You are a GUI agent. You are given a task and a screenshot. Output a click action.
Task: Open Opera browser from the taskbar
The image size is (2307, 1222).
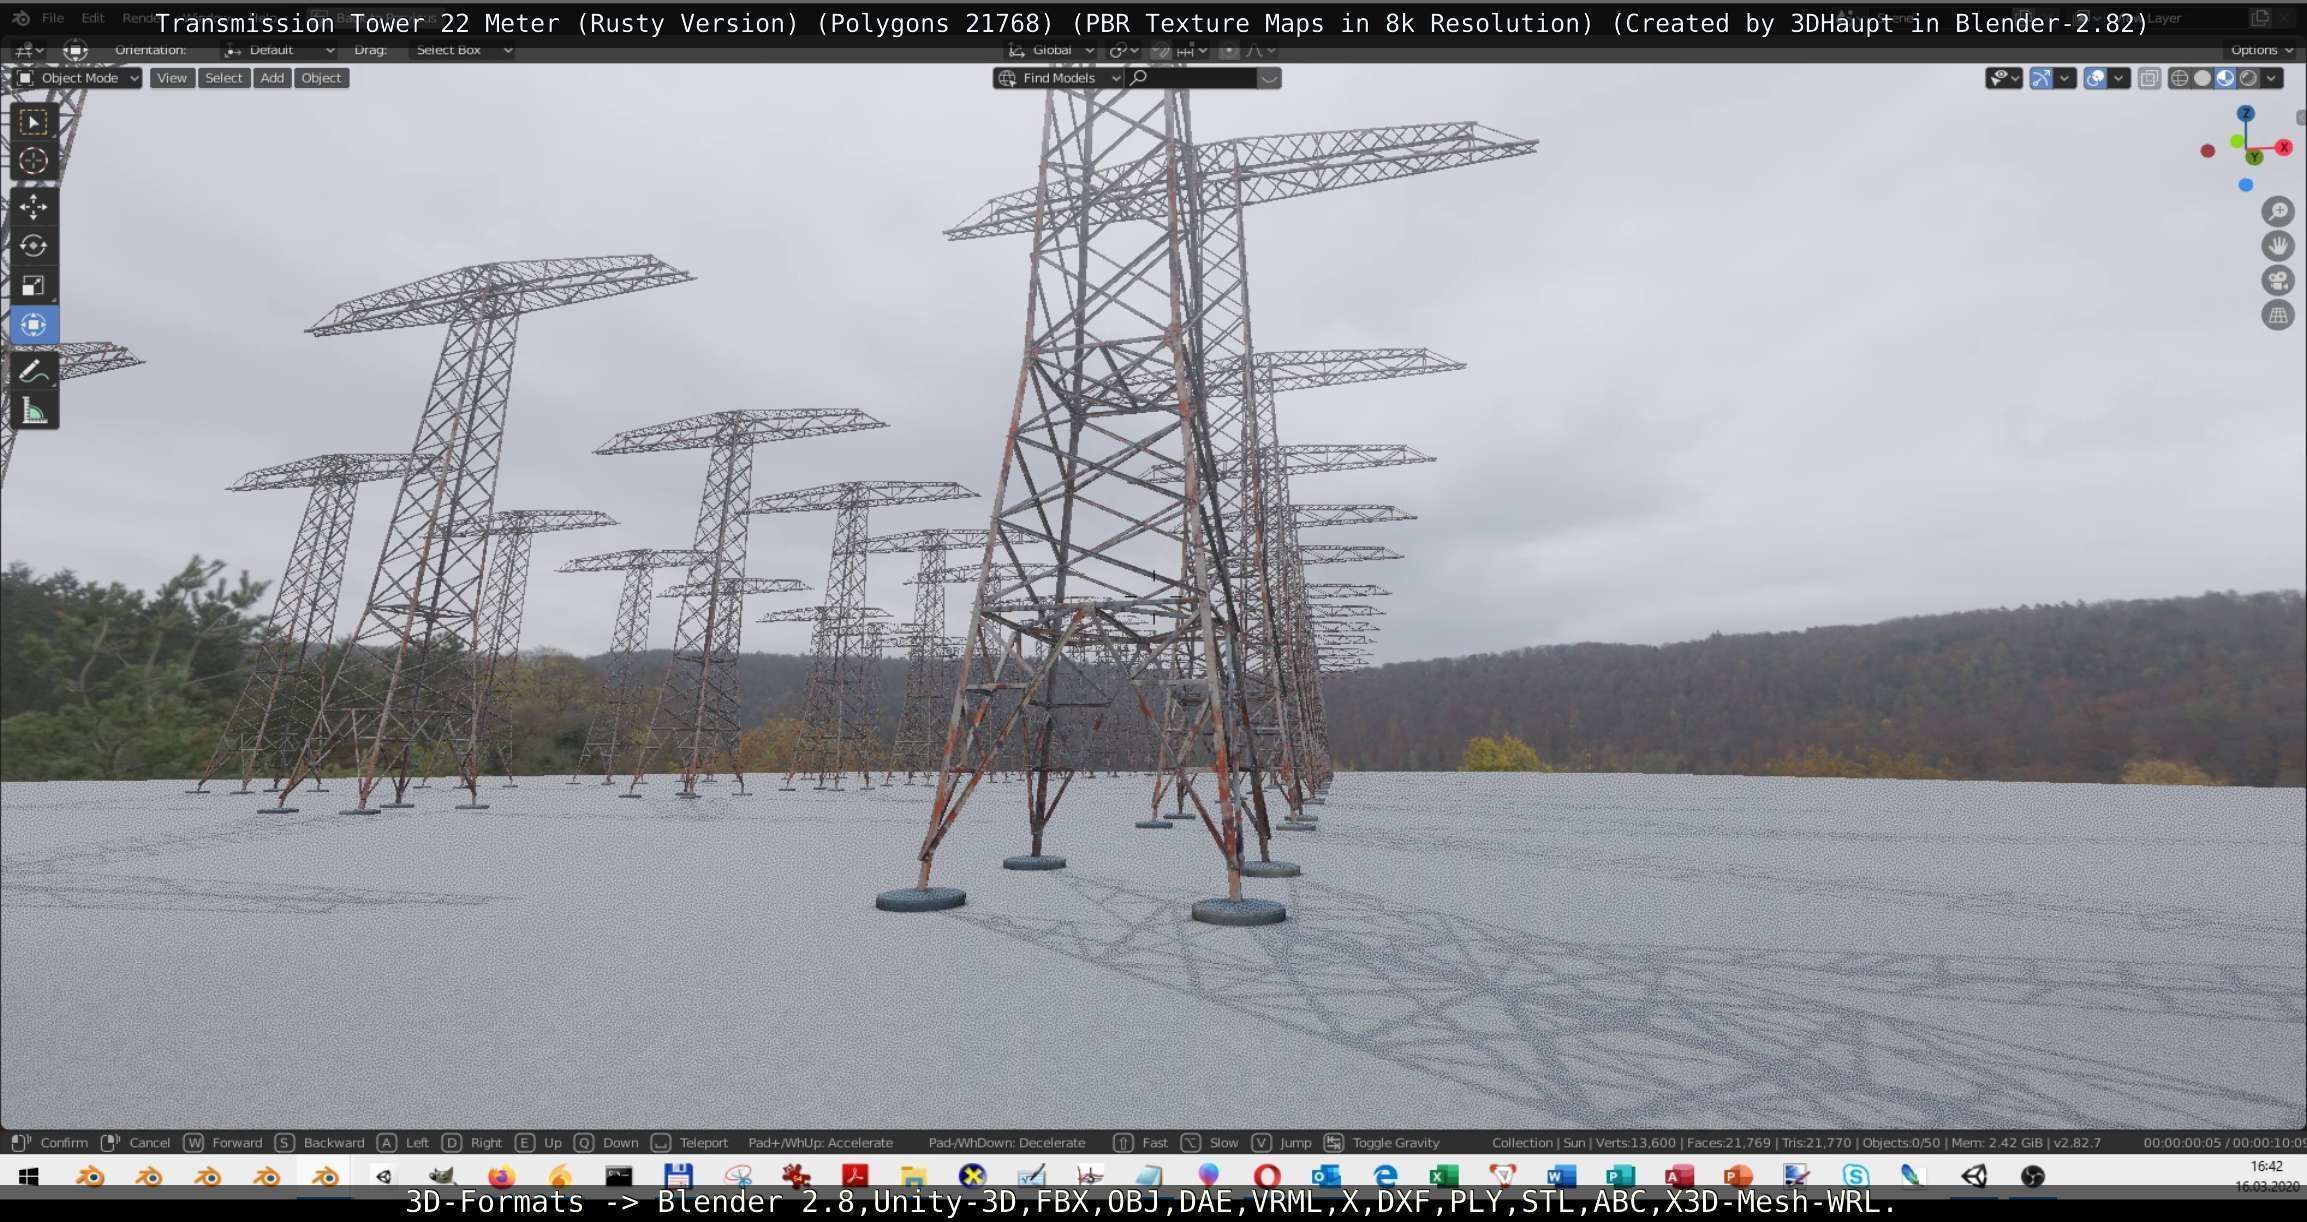point(1266,1176)
